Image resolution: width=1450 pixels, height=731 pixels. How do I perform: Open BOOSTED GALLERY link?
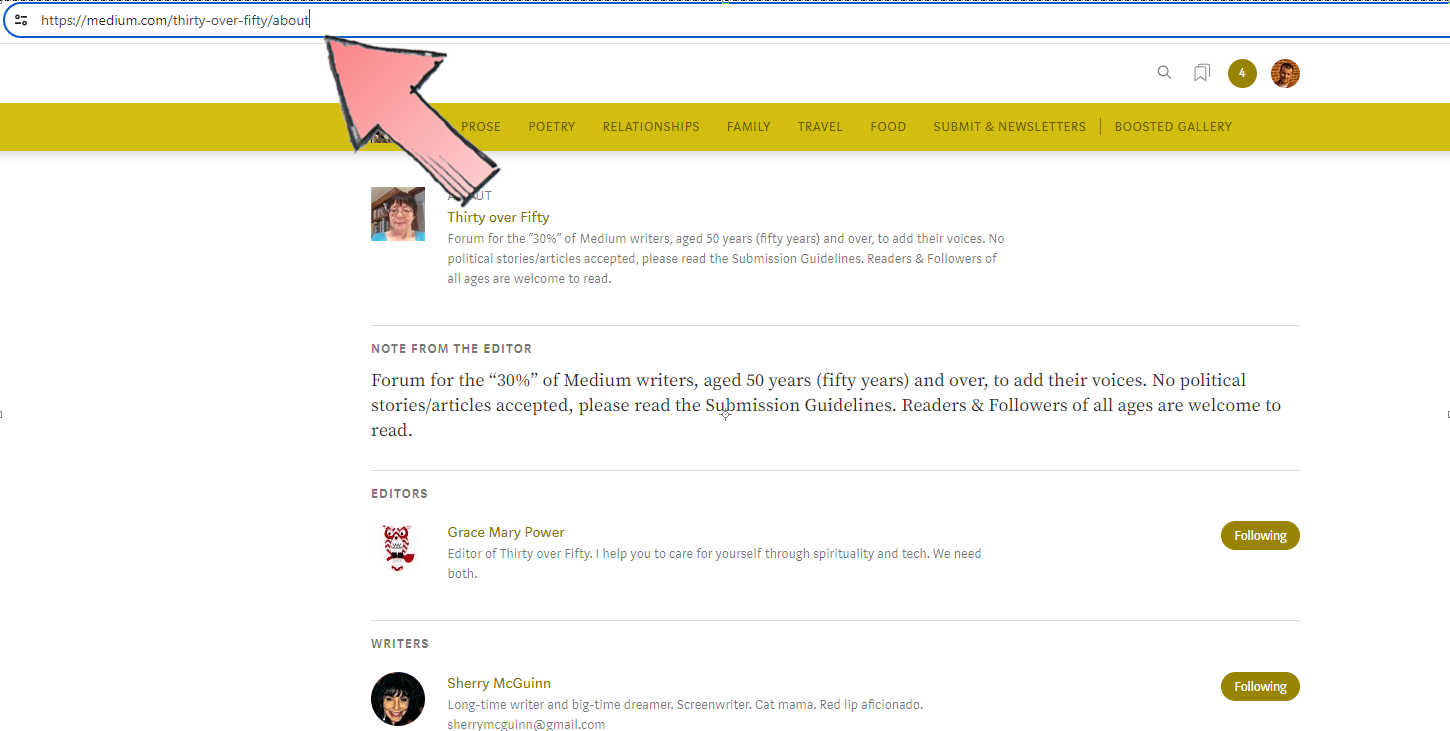(x=1173, y=127)
